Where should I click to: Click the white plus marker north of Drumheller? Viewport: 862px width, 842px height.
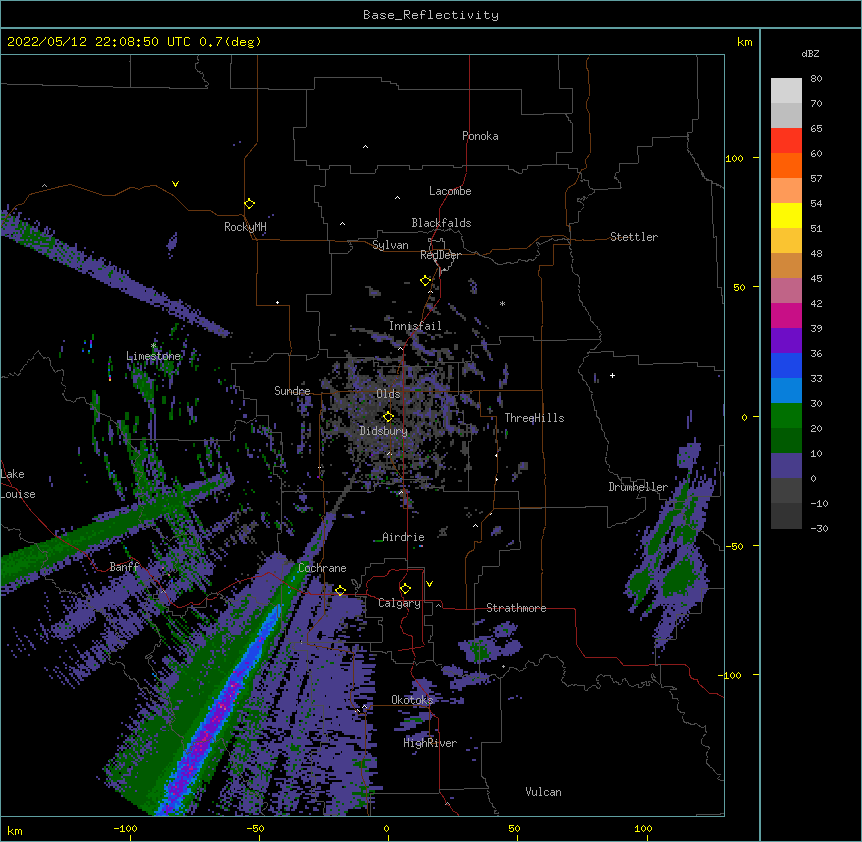click(612, 375)
